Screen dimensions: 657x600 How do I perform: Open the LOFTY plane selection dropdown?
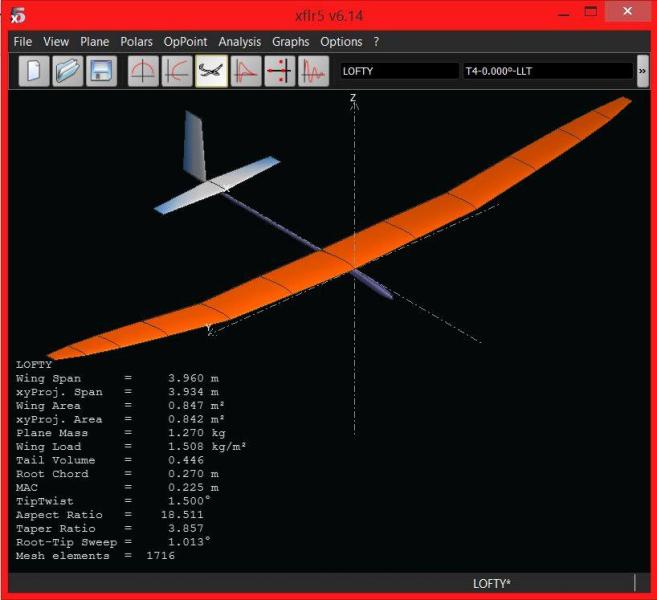398,71
